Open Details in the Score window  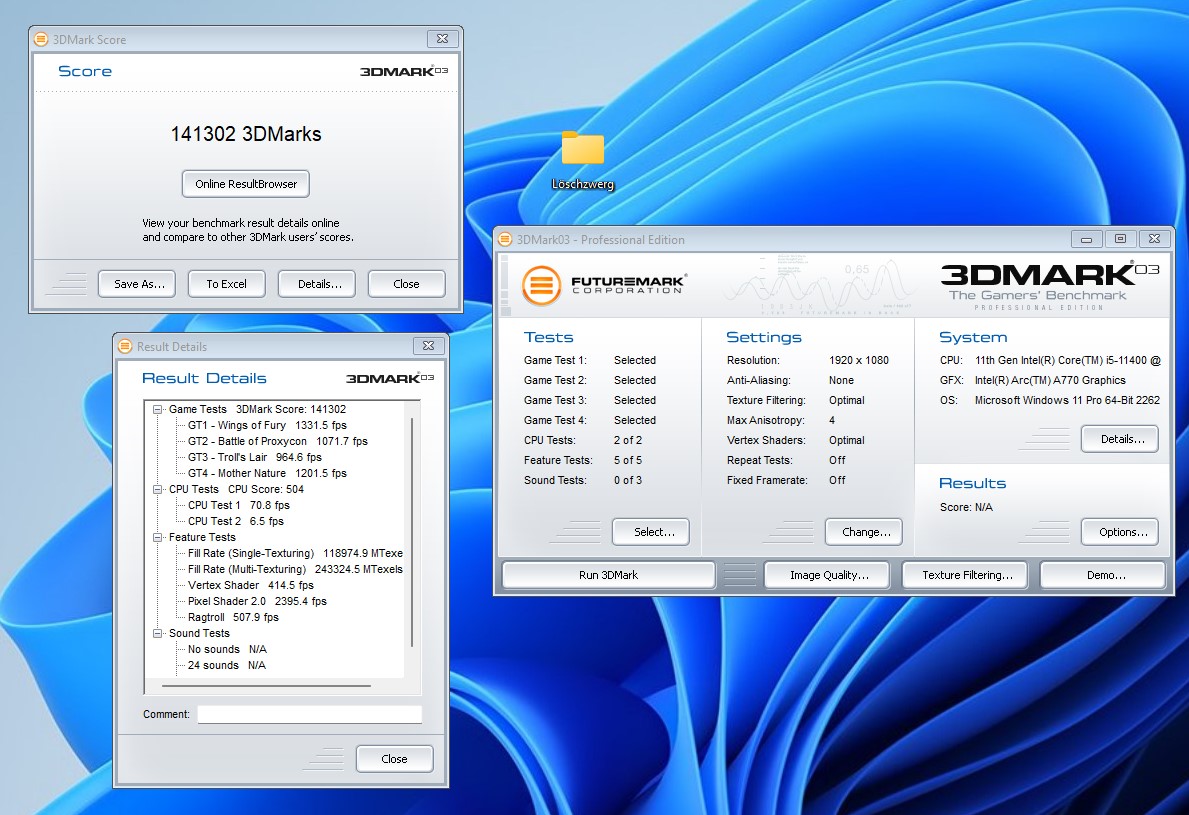click(317, 284)
